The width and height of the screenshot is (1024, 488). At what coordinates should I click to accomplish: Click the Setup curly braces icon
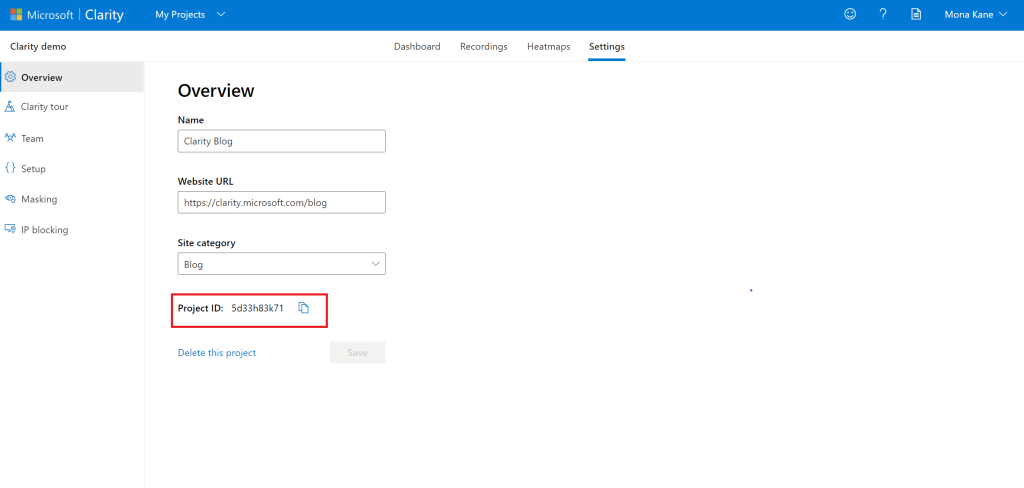click(x=10, y=168)
